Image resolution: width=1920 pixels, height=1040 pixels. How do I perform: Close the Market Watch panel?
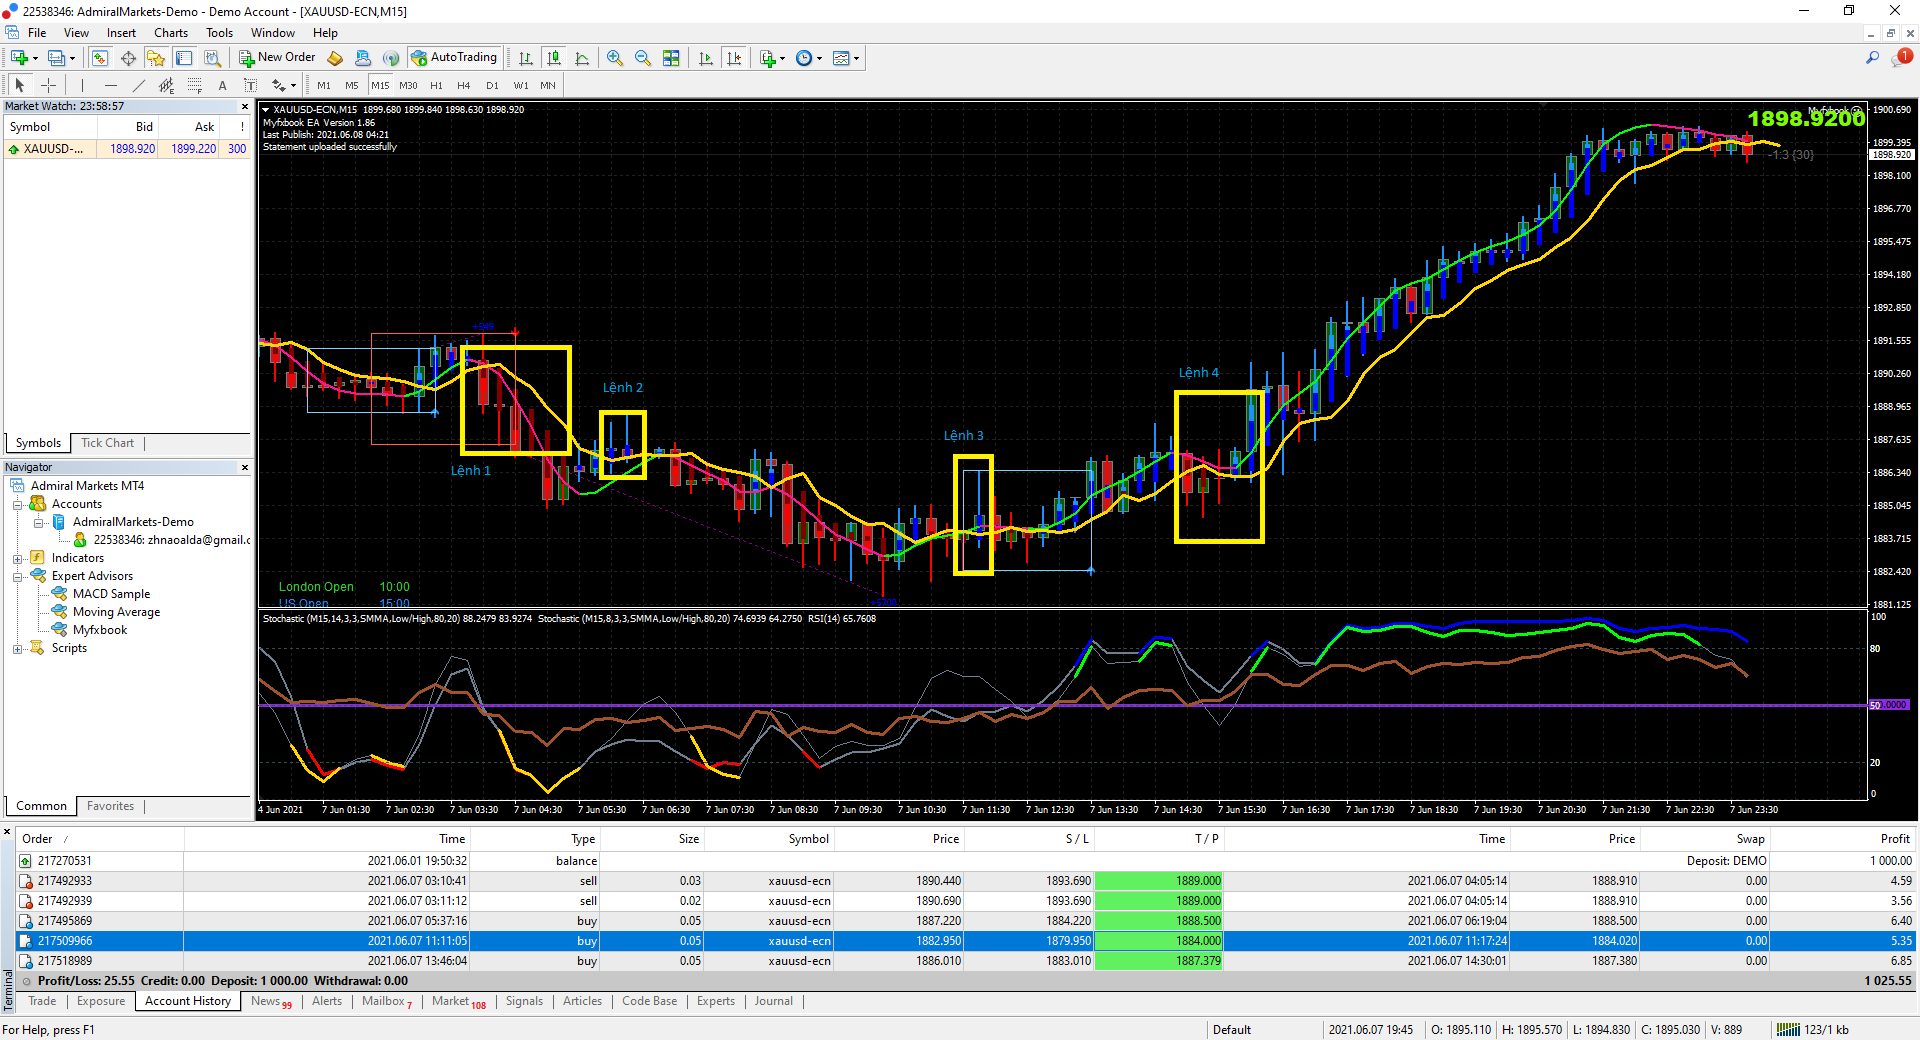(245, 106)
